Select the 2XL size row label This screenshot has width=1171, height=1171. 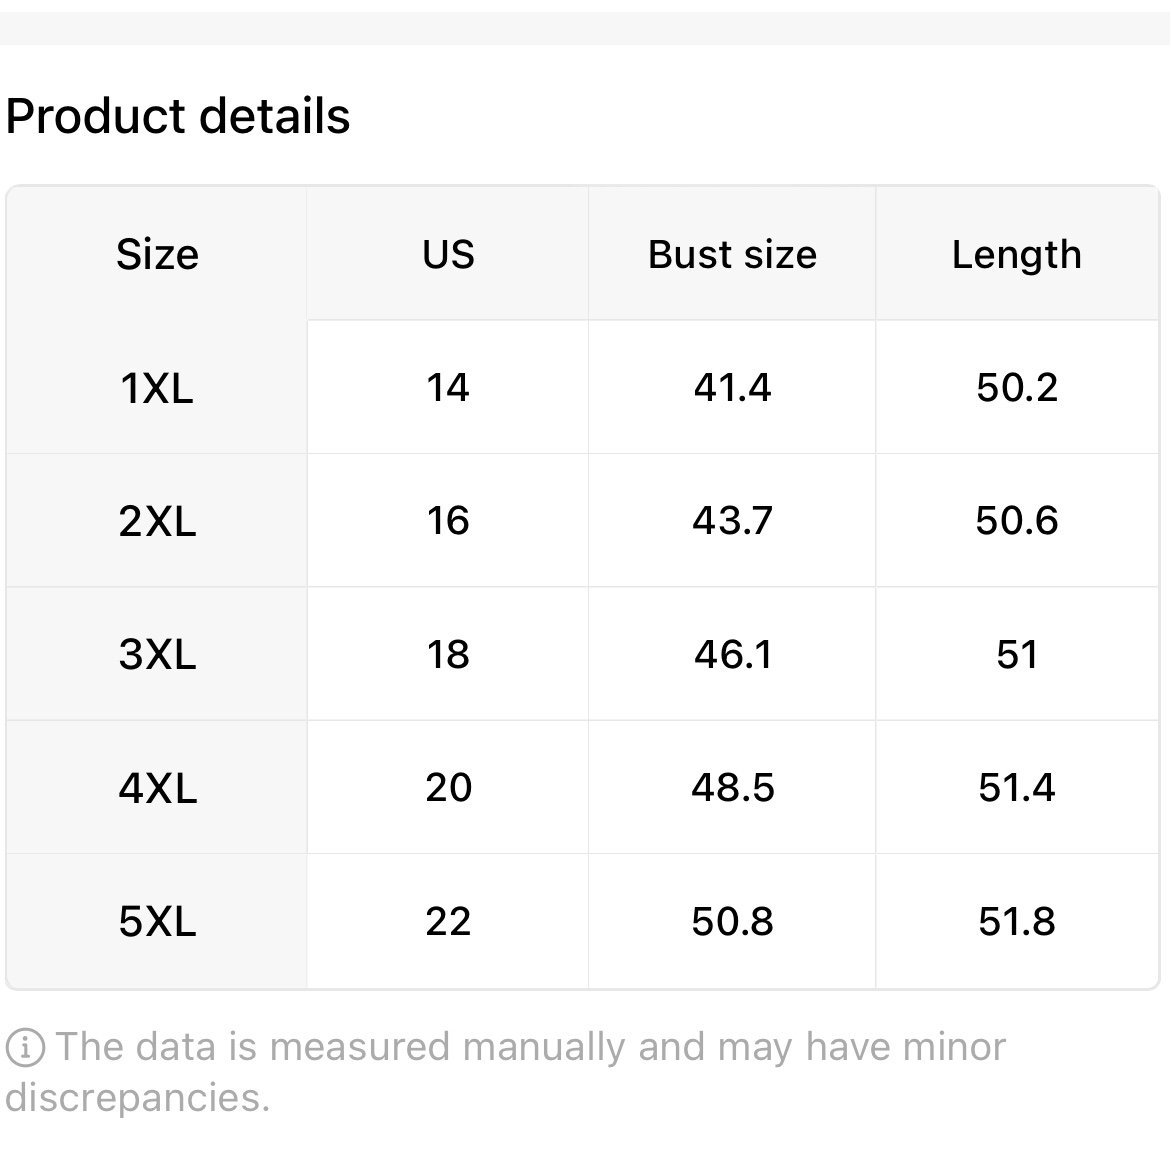click(157, 521)
